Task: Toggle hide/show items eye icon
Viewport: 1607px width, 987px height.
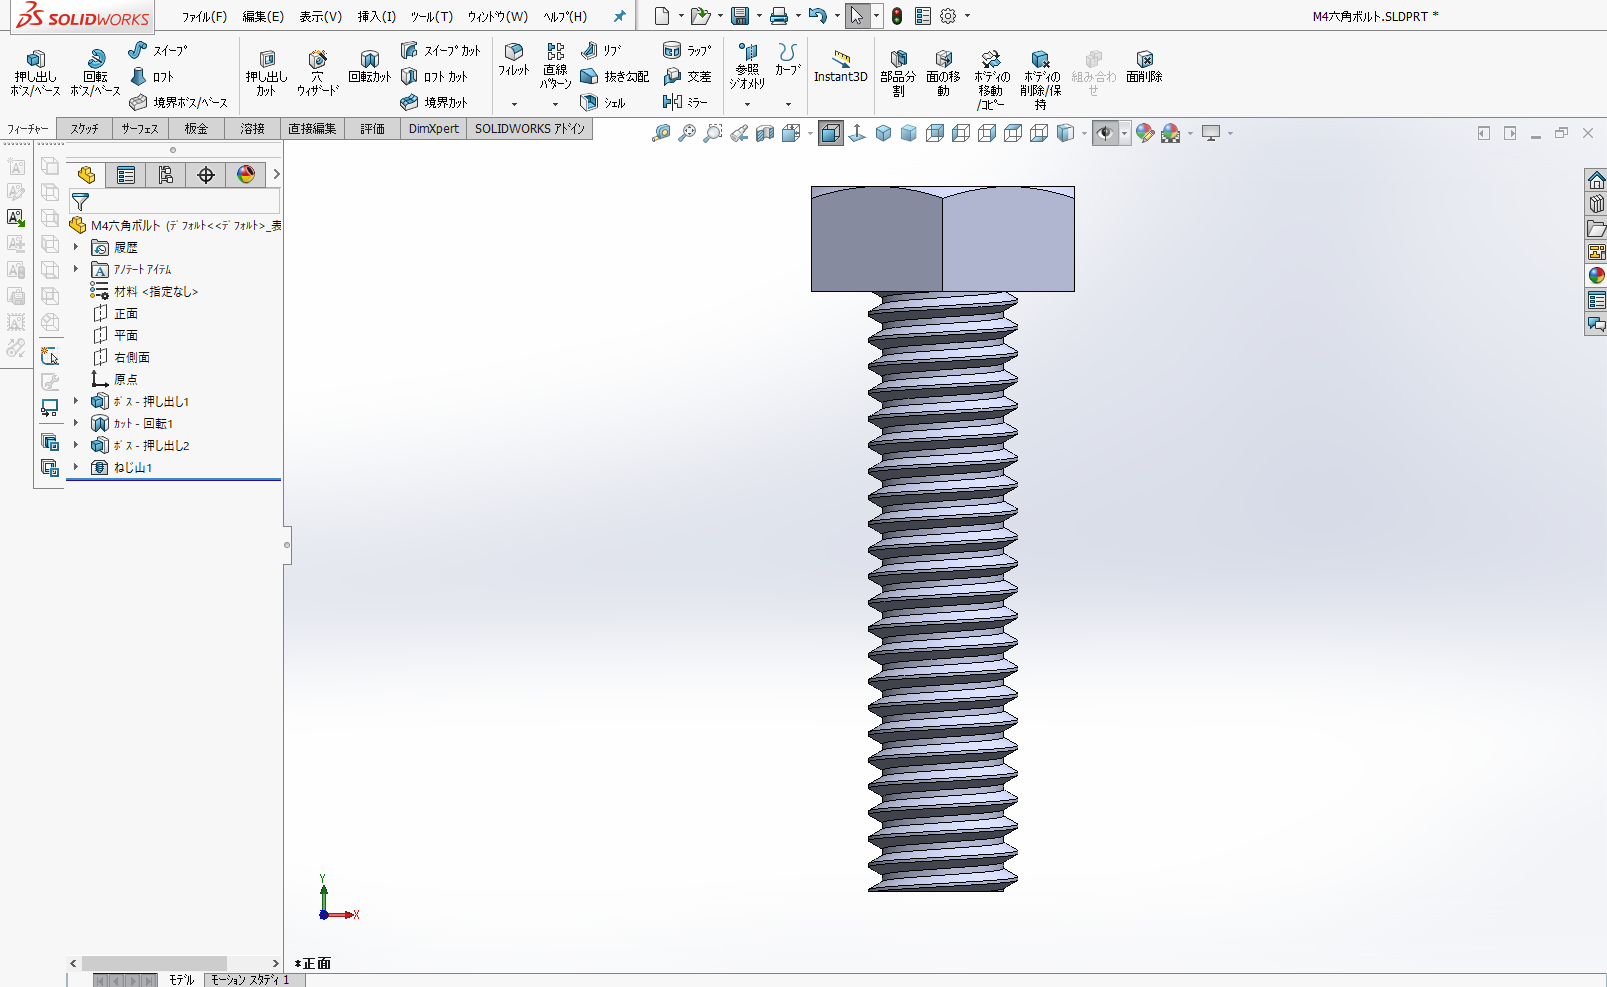Action: click(1104, 133)
